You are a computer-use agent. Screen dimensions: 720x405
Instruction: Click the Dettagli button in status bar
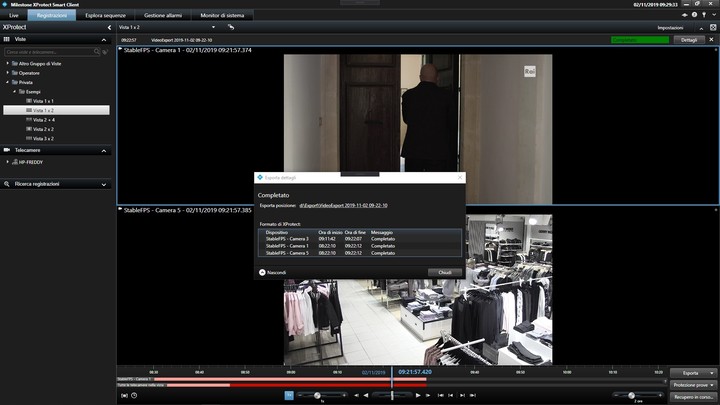[x=689, y=39]
